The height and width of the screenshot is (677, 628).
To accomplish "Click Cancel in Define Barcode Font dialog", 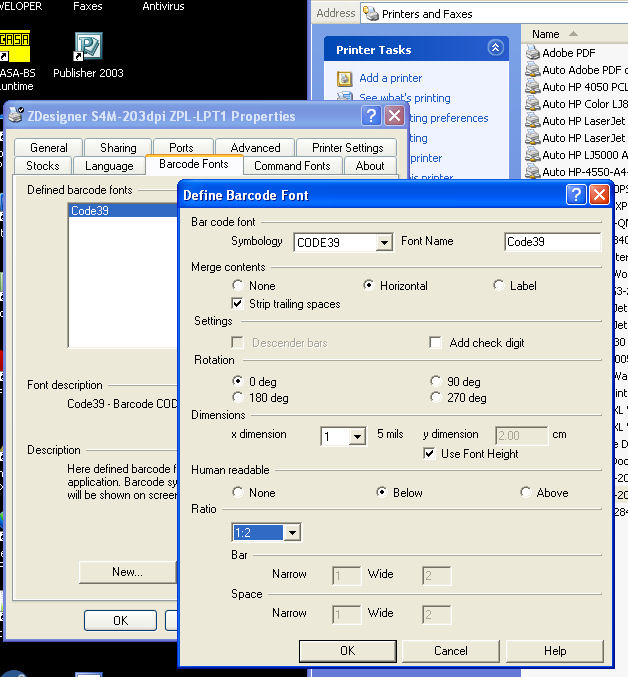I will (x=451, y=651).
